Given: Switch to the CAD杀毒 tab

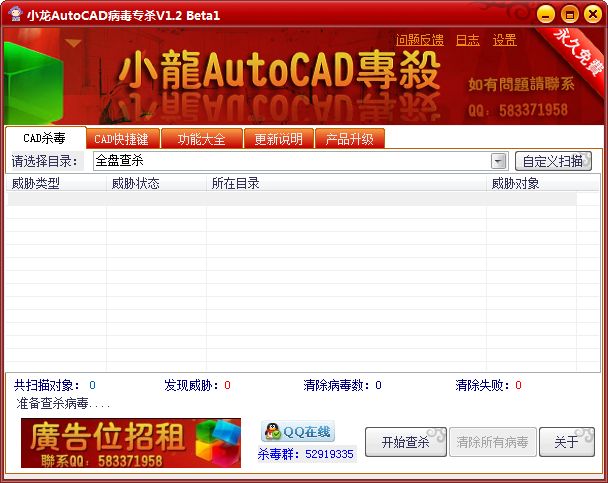Looking at the screenshot, I should (x=45, y=138).
